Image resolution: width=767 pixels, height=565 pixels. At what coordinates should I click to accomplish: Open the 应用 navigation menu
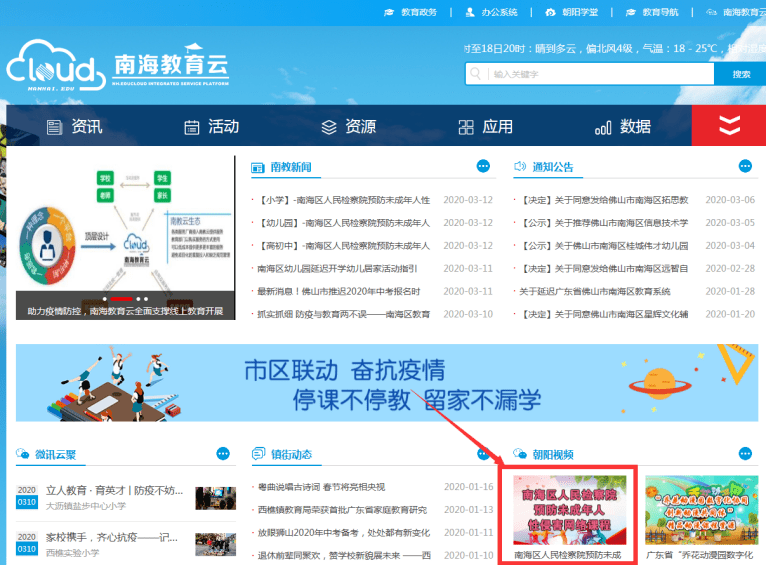tap(485, 127)
